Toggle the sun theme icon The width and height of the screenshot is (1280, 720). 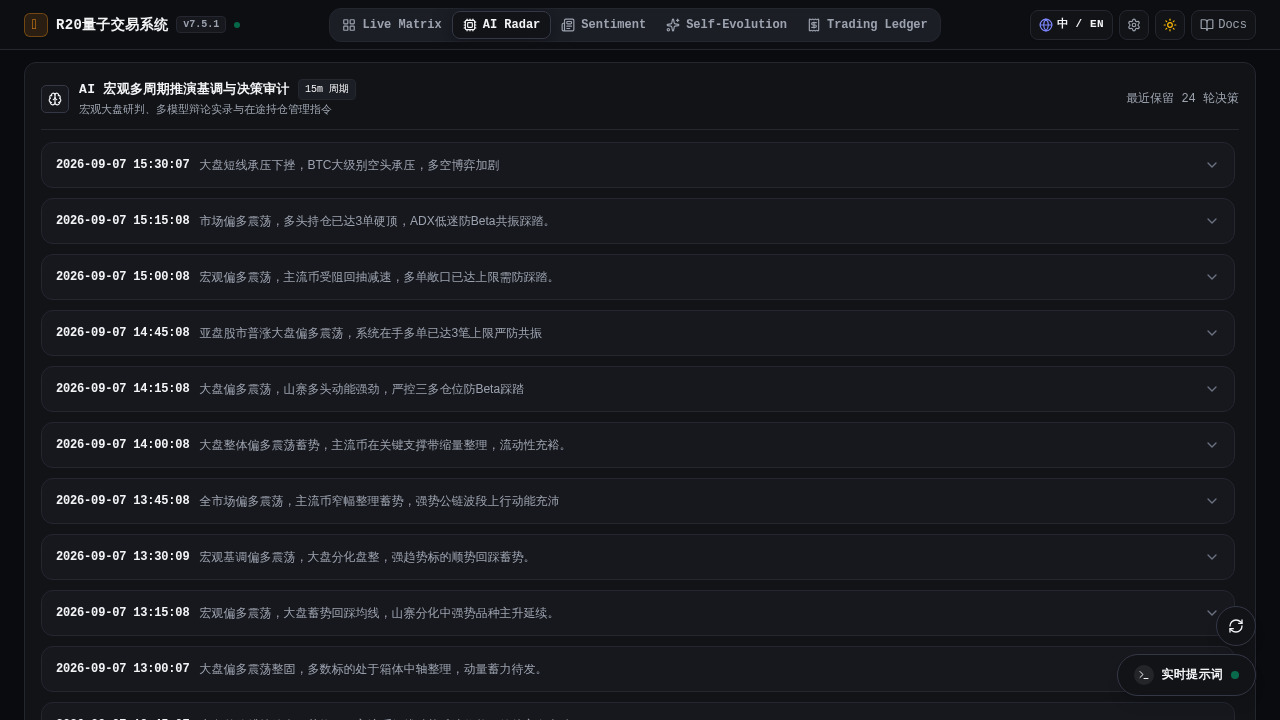tap(1170, 25)
